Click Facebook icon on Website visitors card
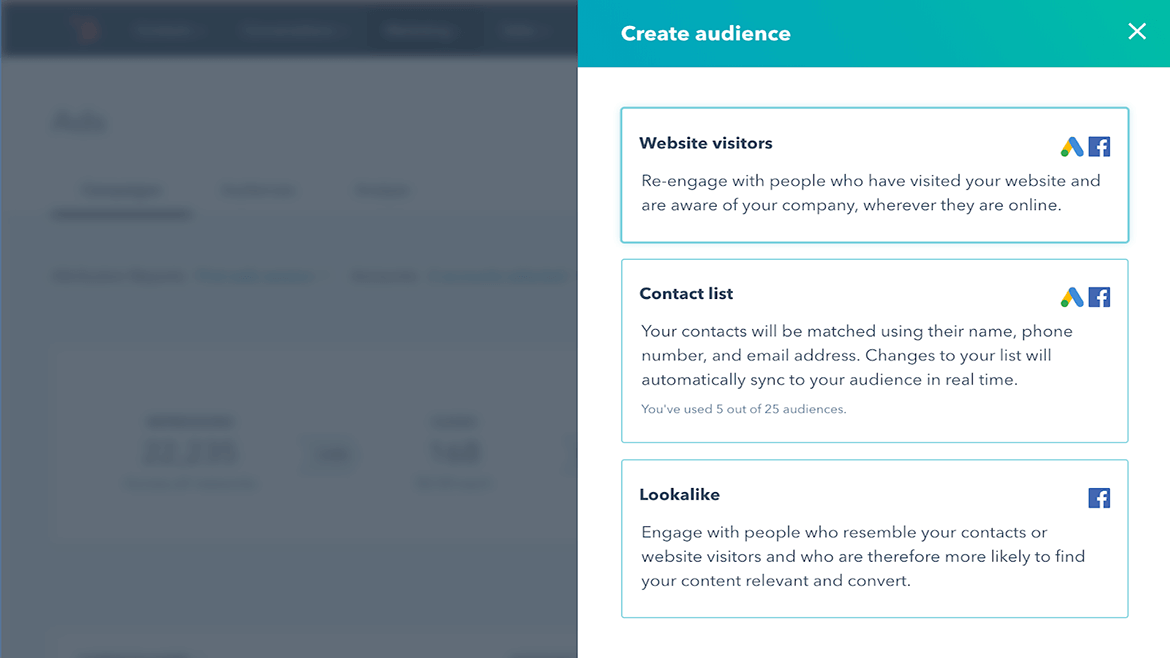Screen dimensions: 1170x658 [1099, 147]
